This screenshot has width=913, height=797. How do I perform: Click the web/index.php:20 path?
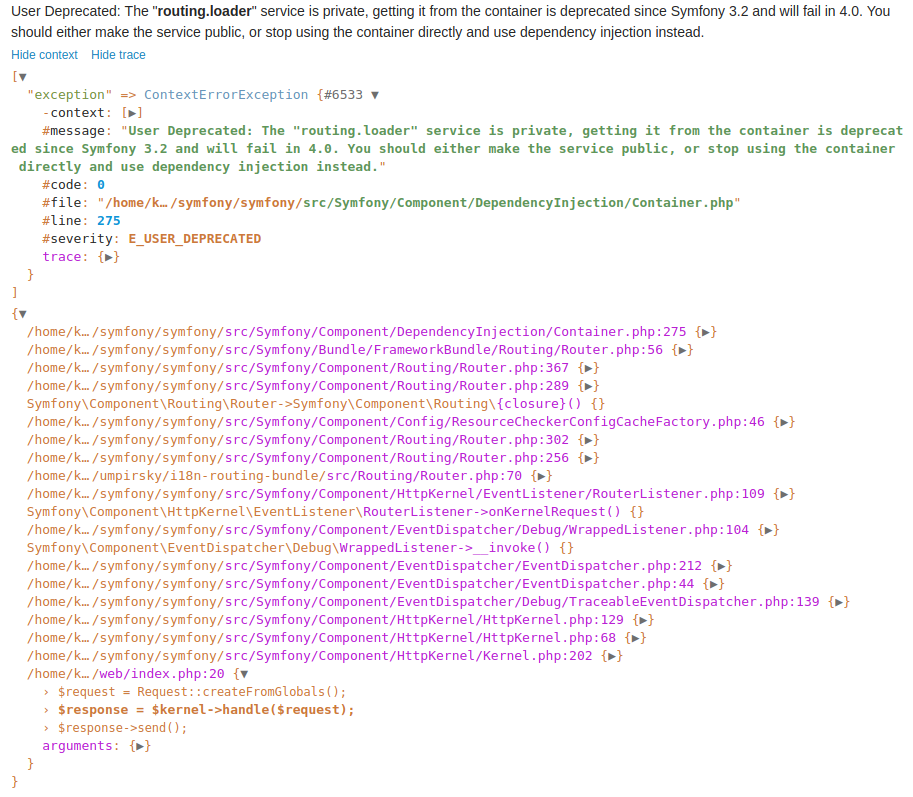pyautogui.click(x=125, y=674)
